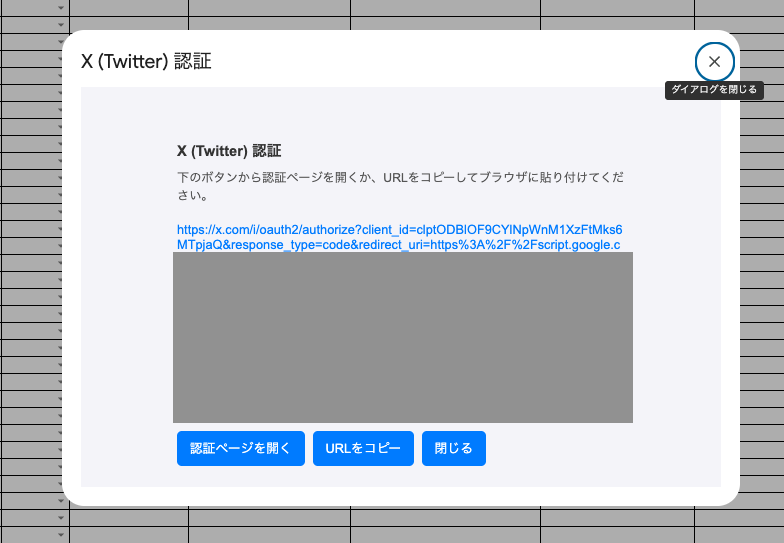
Task: Click empty panel space right of 閉じる button
Action: tap(600, 449)
